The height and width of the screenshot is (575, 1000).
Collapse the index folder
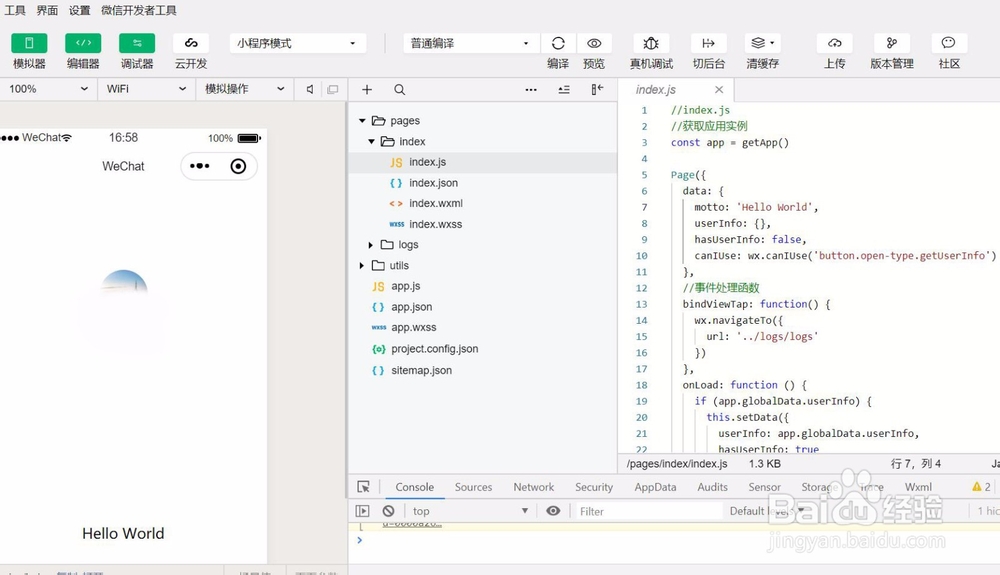pyautogui.click(x=371, y=142)
